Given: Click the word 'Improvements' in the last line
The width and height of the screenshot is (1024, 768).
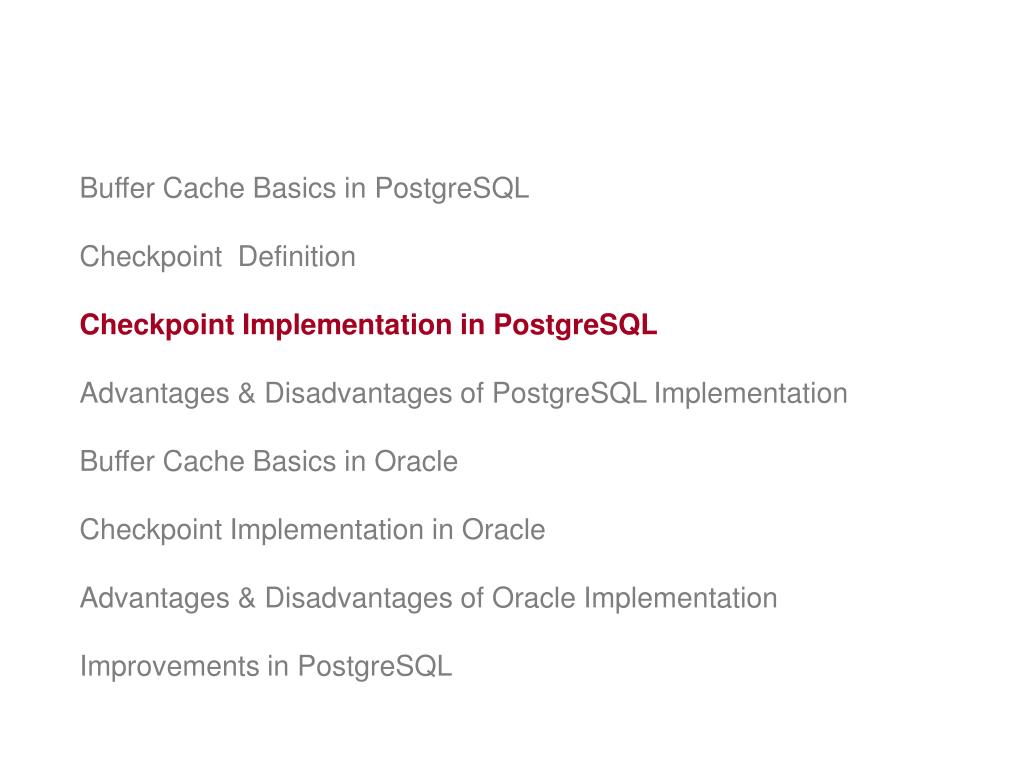Looking at the screenshot, I should (170, 667).
